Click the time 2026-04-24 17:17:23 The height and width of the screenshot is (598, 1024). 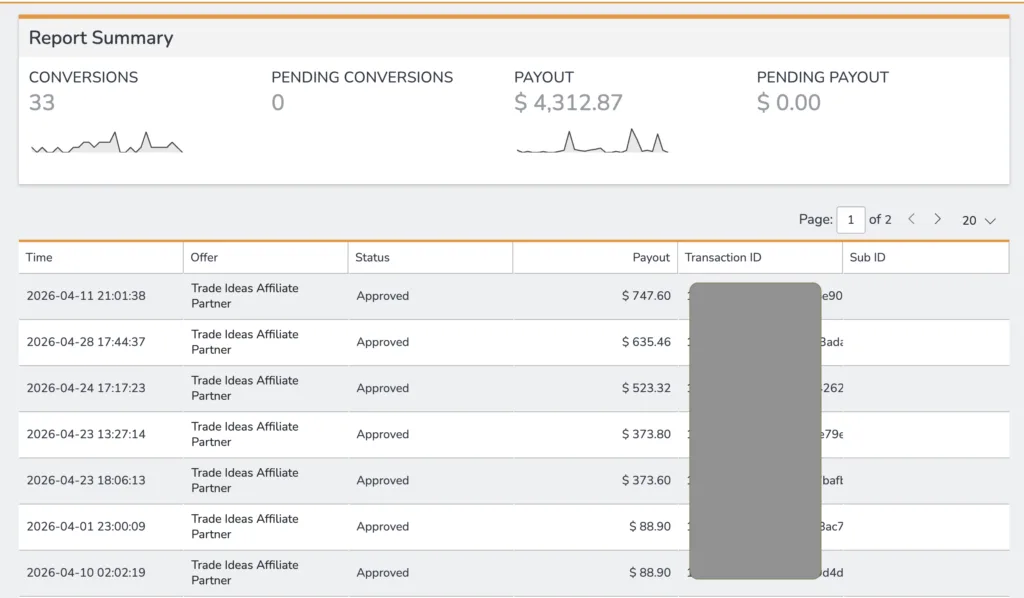point(86,388)
